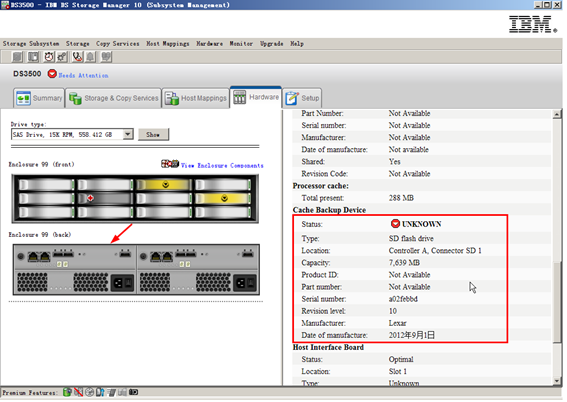Click the 'Yes' shared value
Viewport: 567px width, 402px height.
[395, 162]
